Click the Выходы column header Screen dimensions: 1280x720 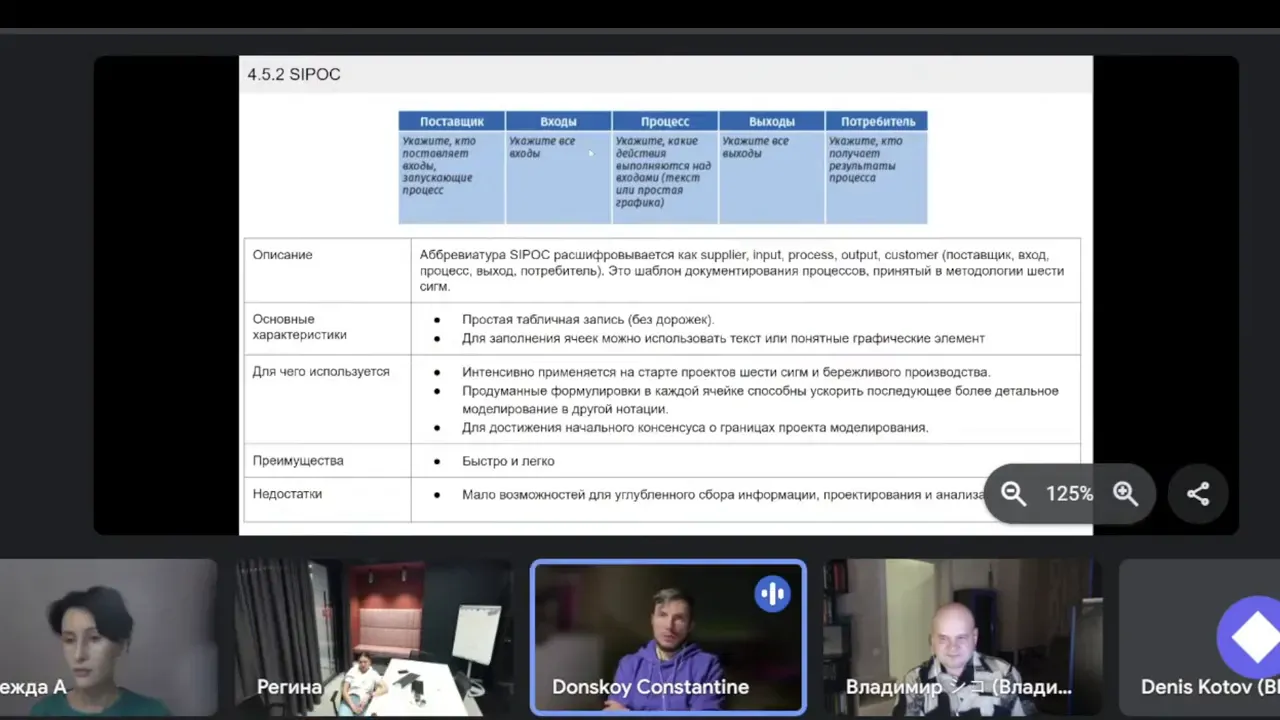click(771, 120)
